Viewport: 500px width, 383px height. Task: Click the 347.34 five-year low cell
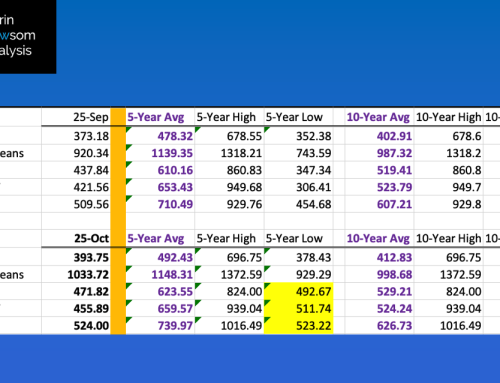click(x=299, y=170)
